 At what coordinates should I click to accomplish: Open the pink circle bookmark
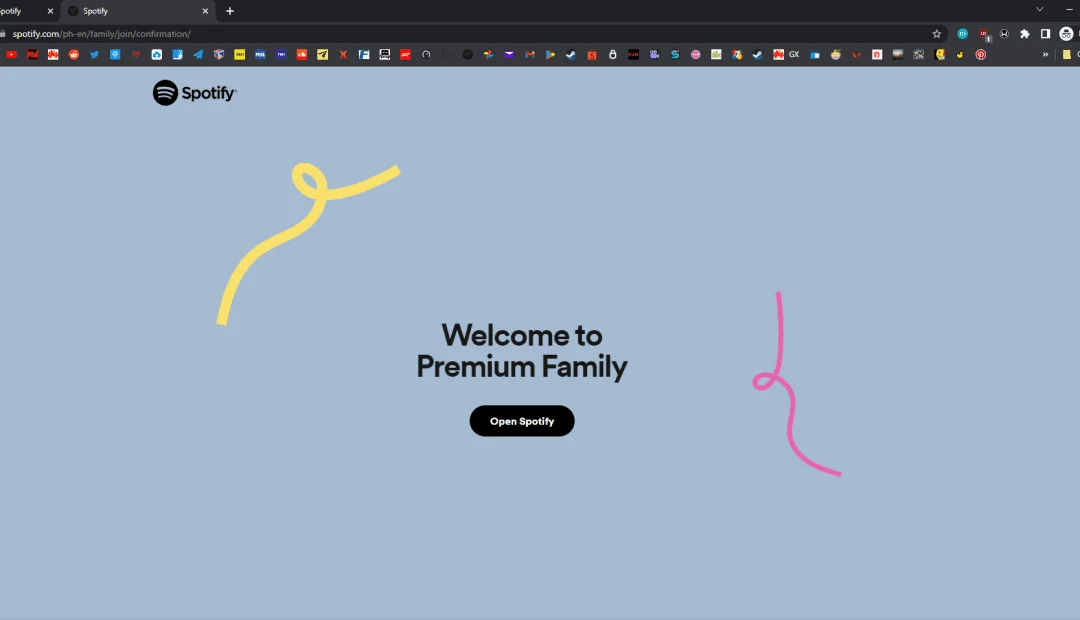point(696,54)
